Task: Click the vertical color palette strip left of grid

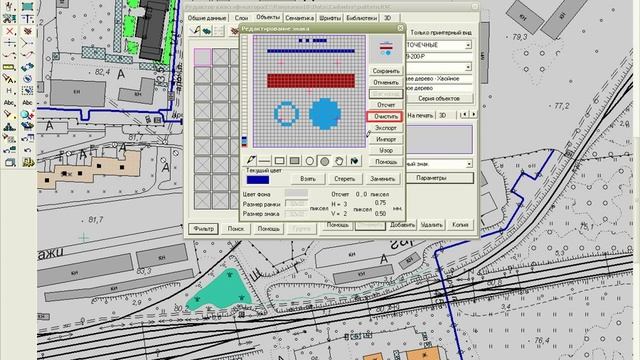Action: pos(244,91)
